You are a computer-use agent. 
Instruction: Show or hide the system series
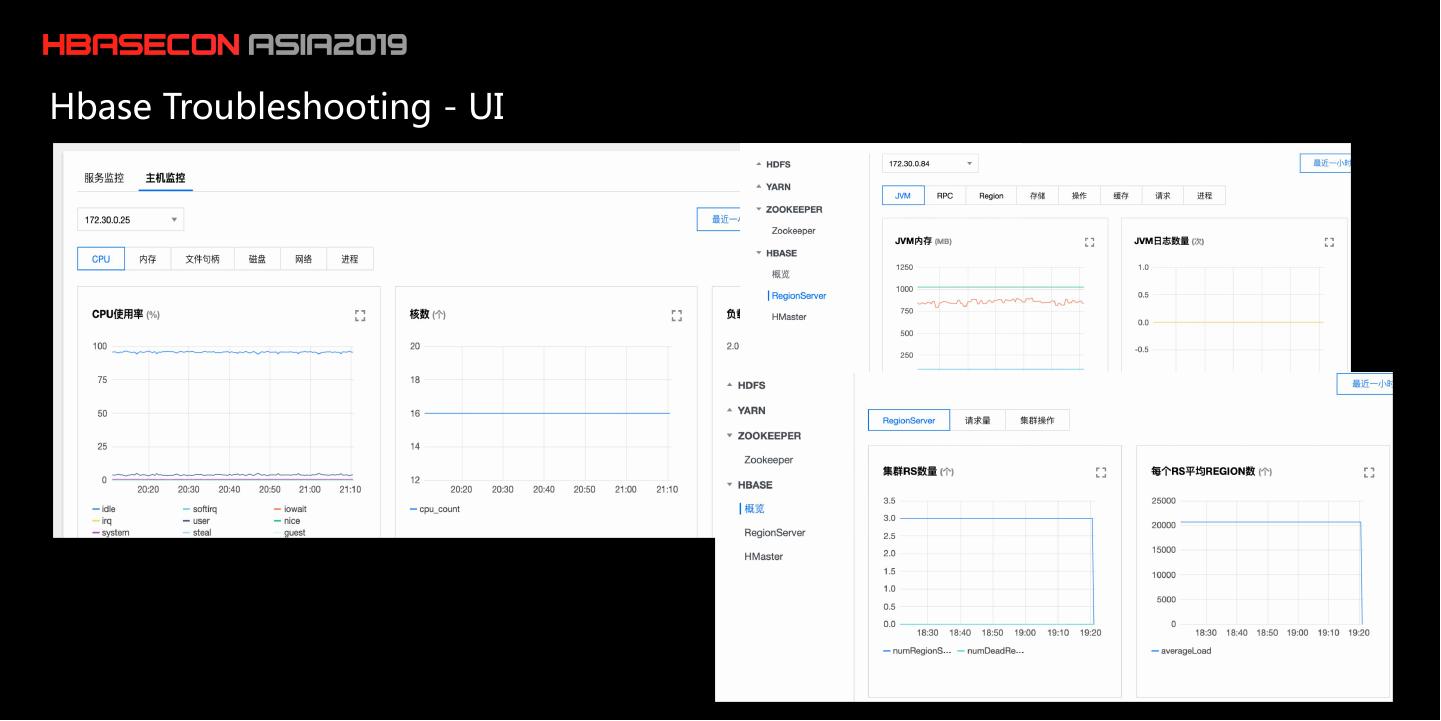111,533
